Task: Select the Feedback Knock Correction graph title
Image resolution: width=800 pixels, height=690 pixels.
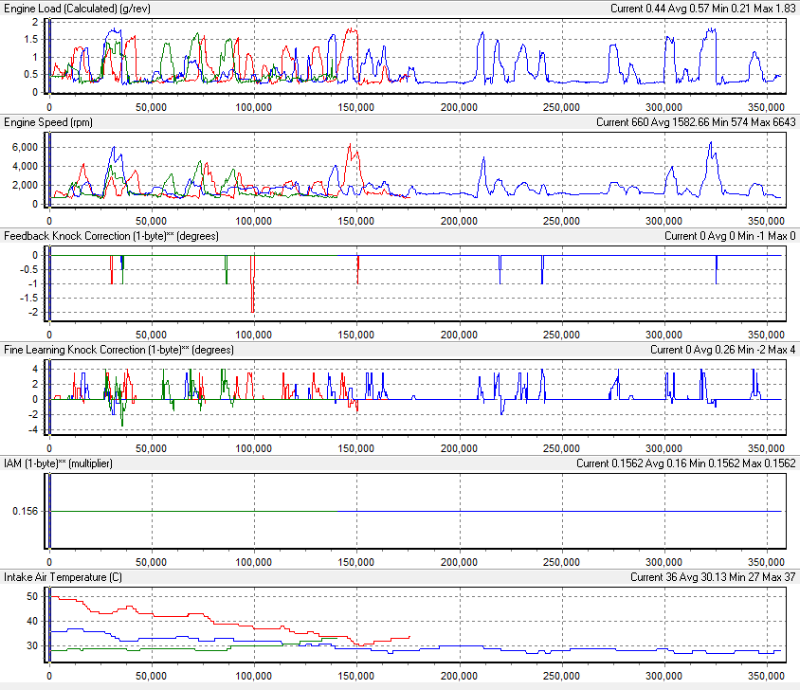Action: coord(110,236)
